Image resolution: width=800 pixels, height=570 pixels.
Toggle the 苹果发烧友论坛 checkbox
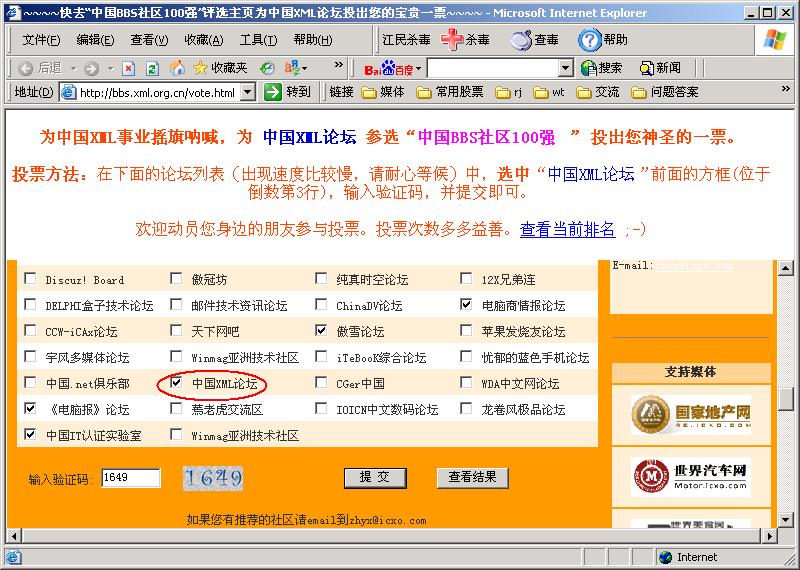tap(467, 331)
